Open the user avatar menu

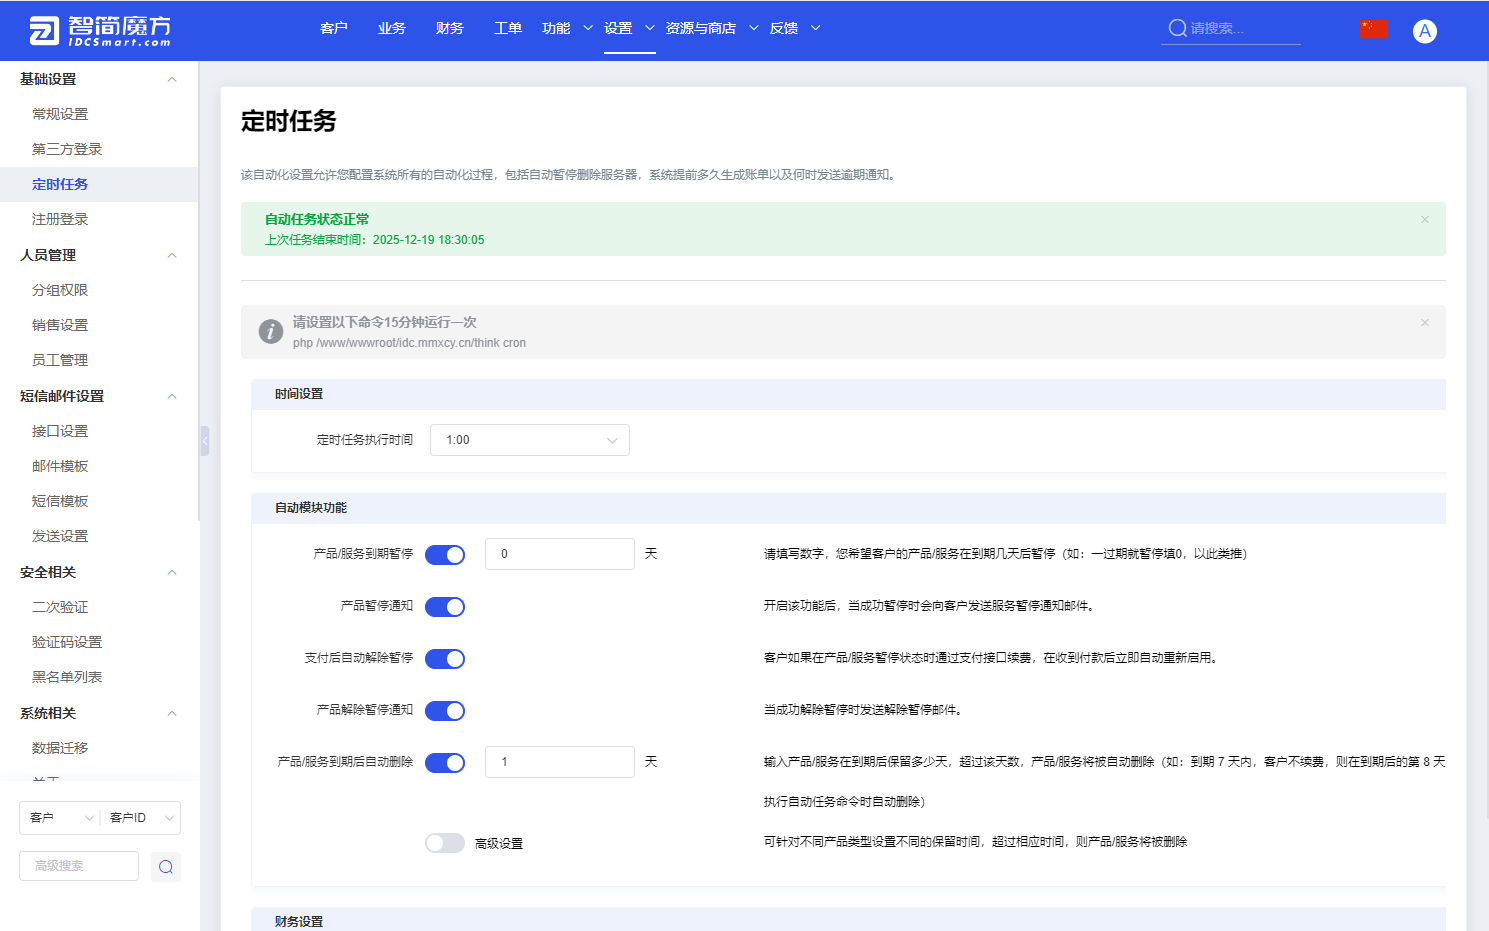1424,29
